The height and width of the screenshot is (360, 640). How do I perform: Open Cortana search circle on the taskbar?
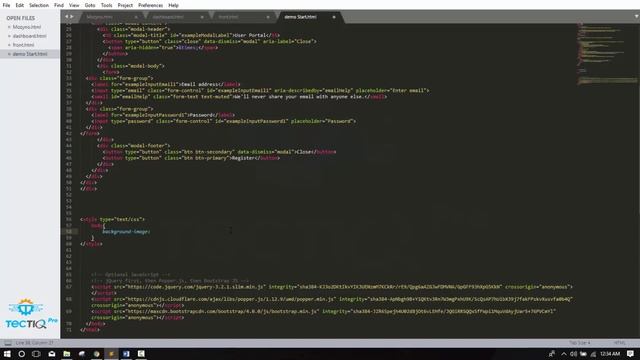tap(21, 354)
